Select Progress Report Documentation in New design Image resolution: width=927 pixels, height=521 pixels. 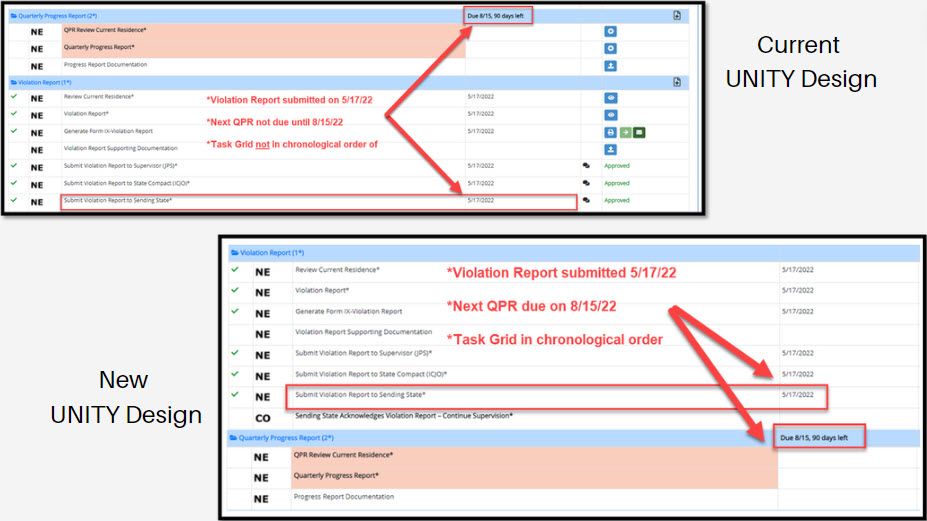pyautogui.click(x=344, y=497)
